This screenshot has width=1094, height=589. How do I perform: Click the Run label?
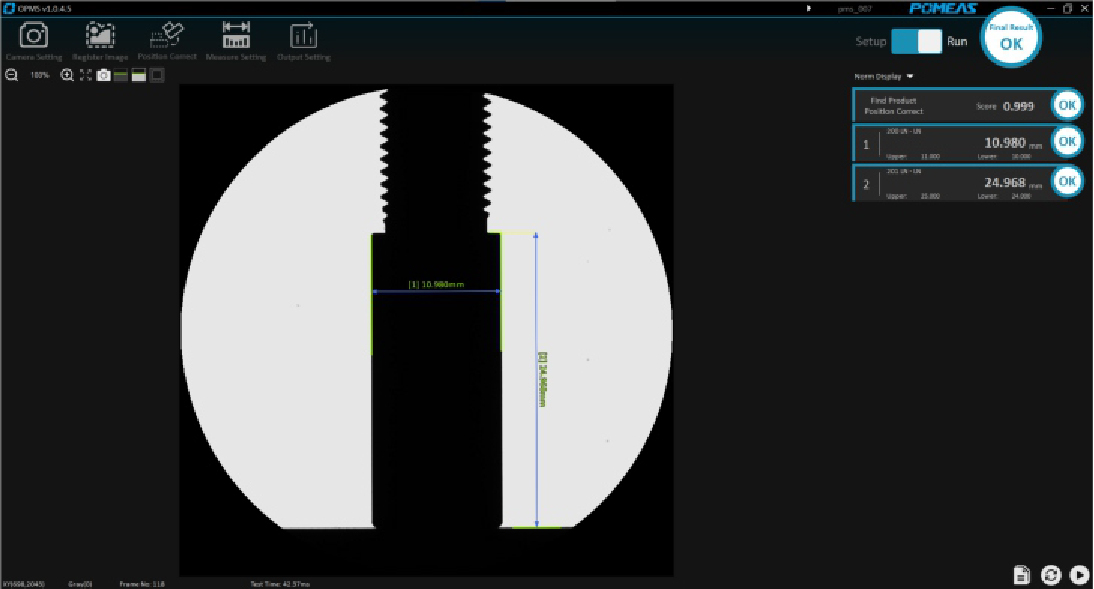[x=957, y=41]
